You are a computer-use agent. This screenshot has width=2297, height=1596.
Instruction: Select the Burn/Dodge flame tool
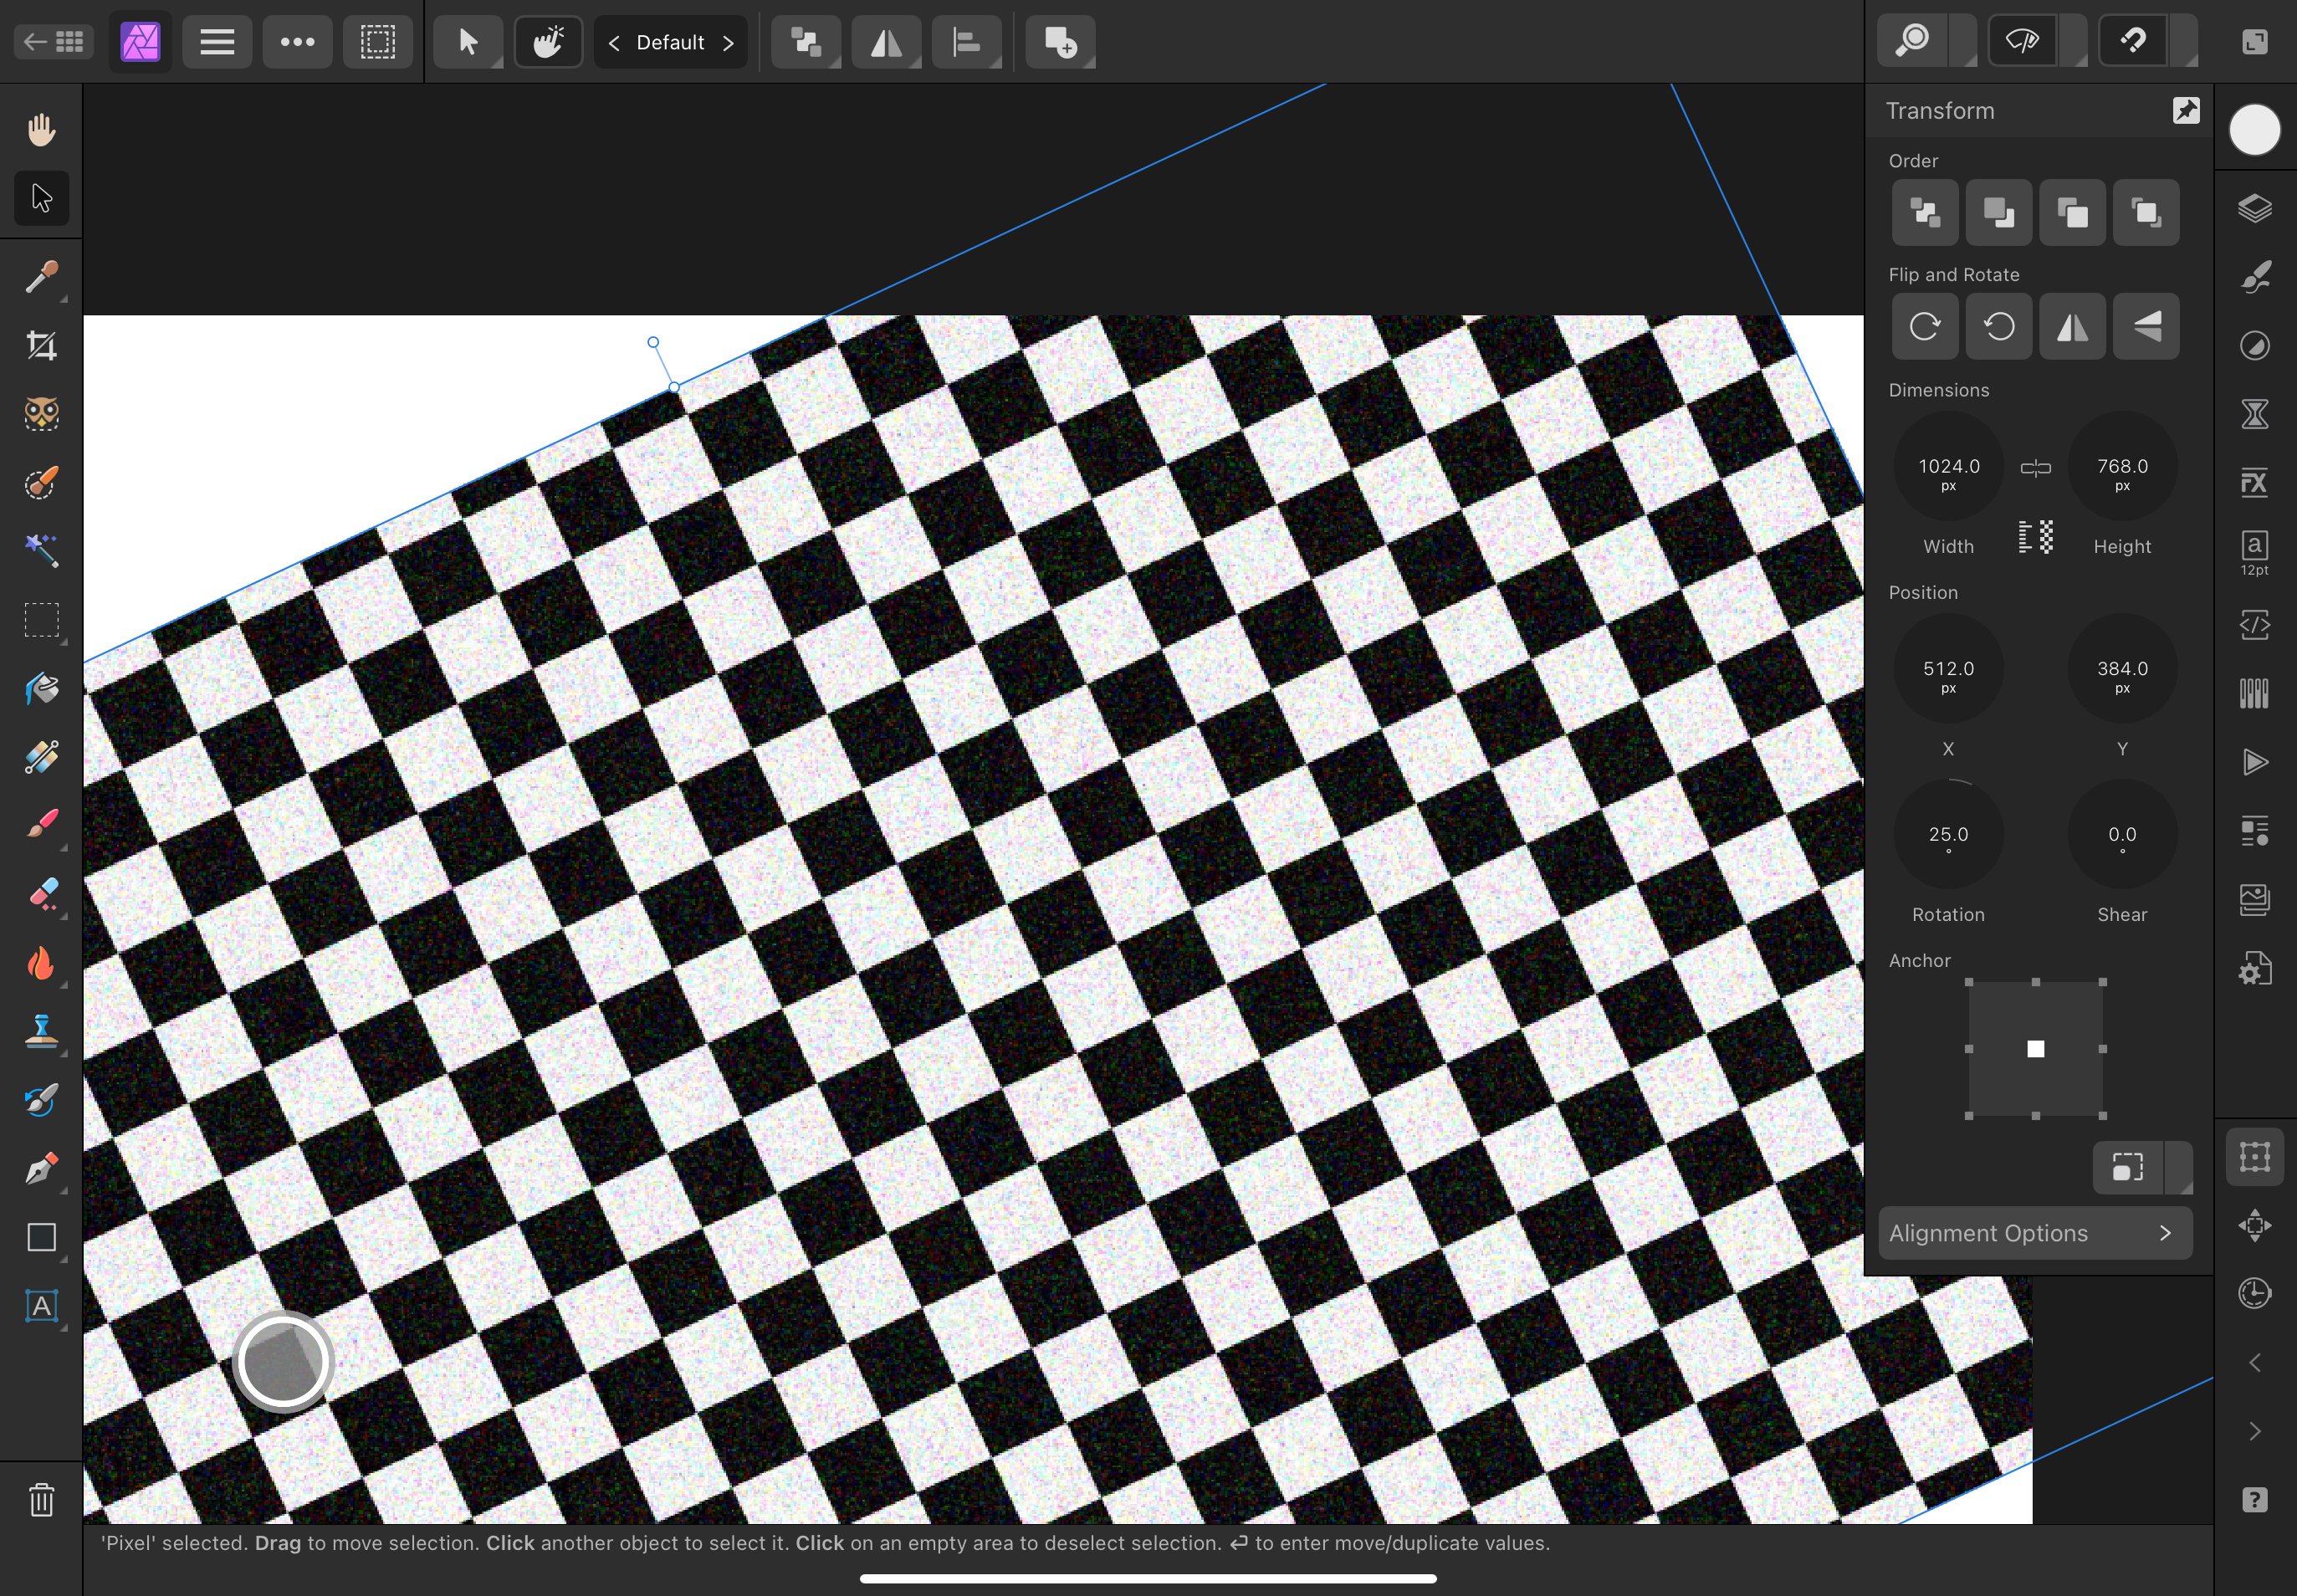coord(41,963)
